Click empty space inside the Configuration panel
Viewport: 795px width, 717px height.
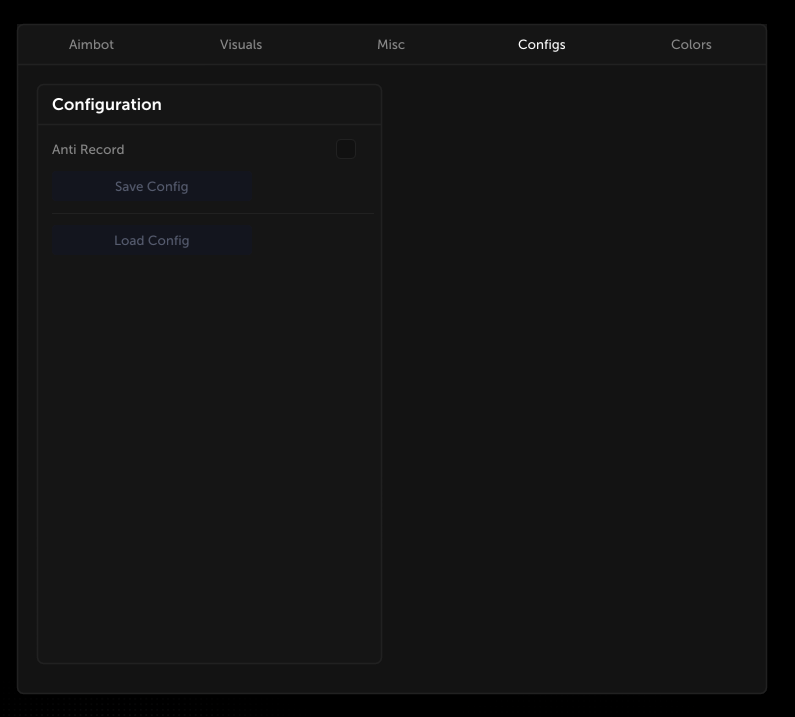[209, 450]
